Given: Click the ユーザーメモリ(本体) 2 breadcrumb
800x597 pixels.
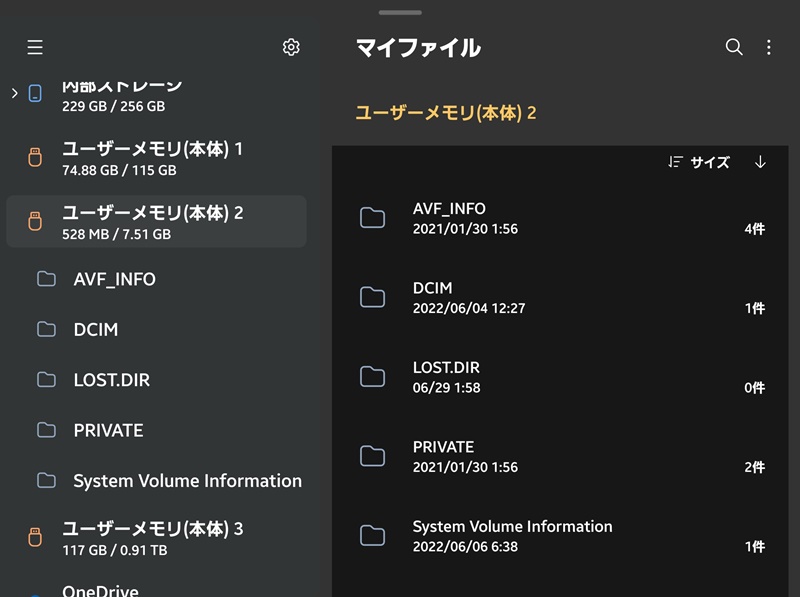Looking at the screenshot, I should click(x=446, y=113).
